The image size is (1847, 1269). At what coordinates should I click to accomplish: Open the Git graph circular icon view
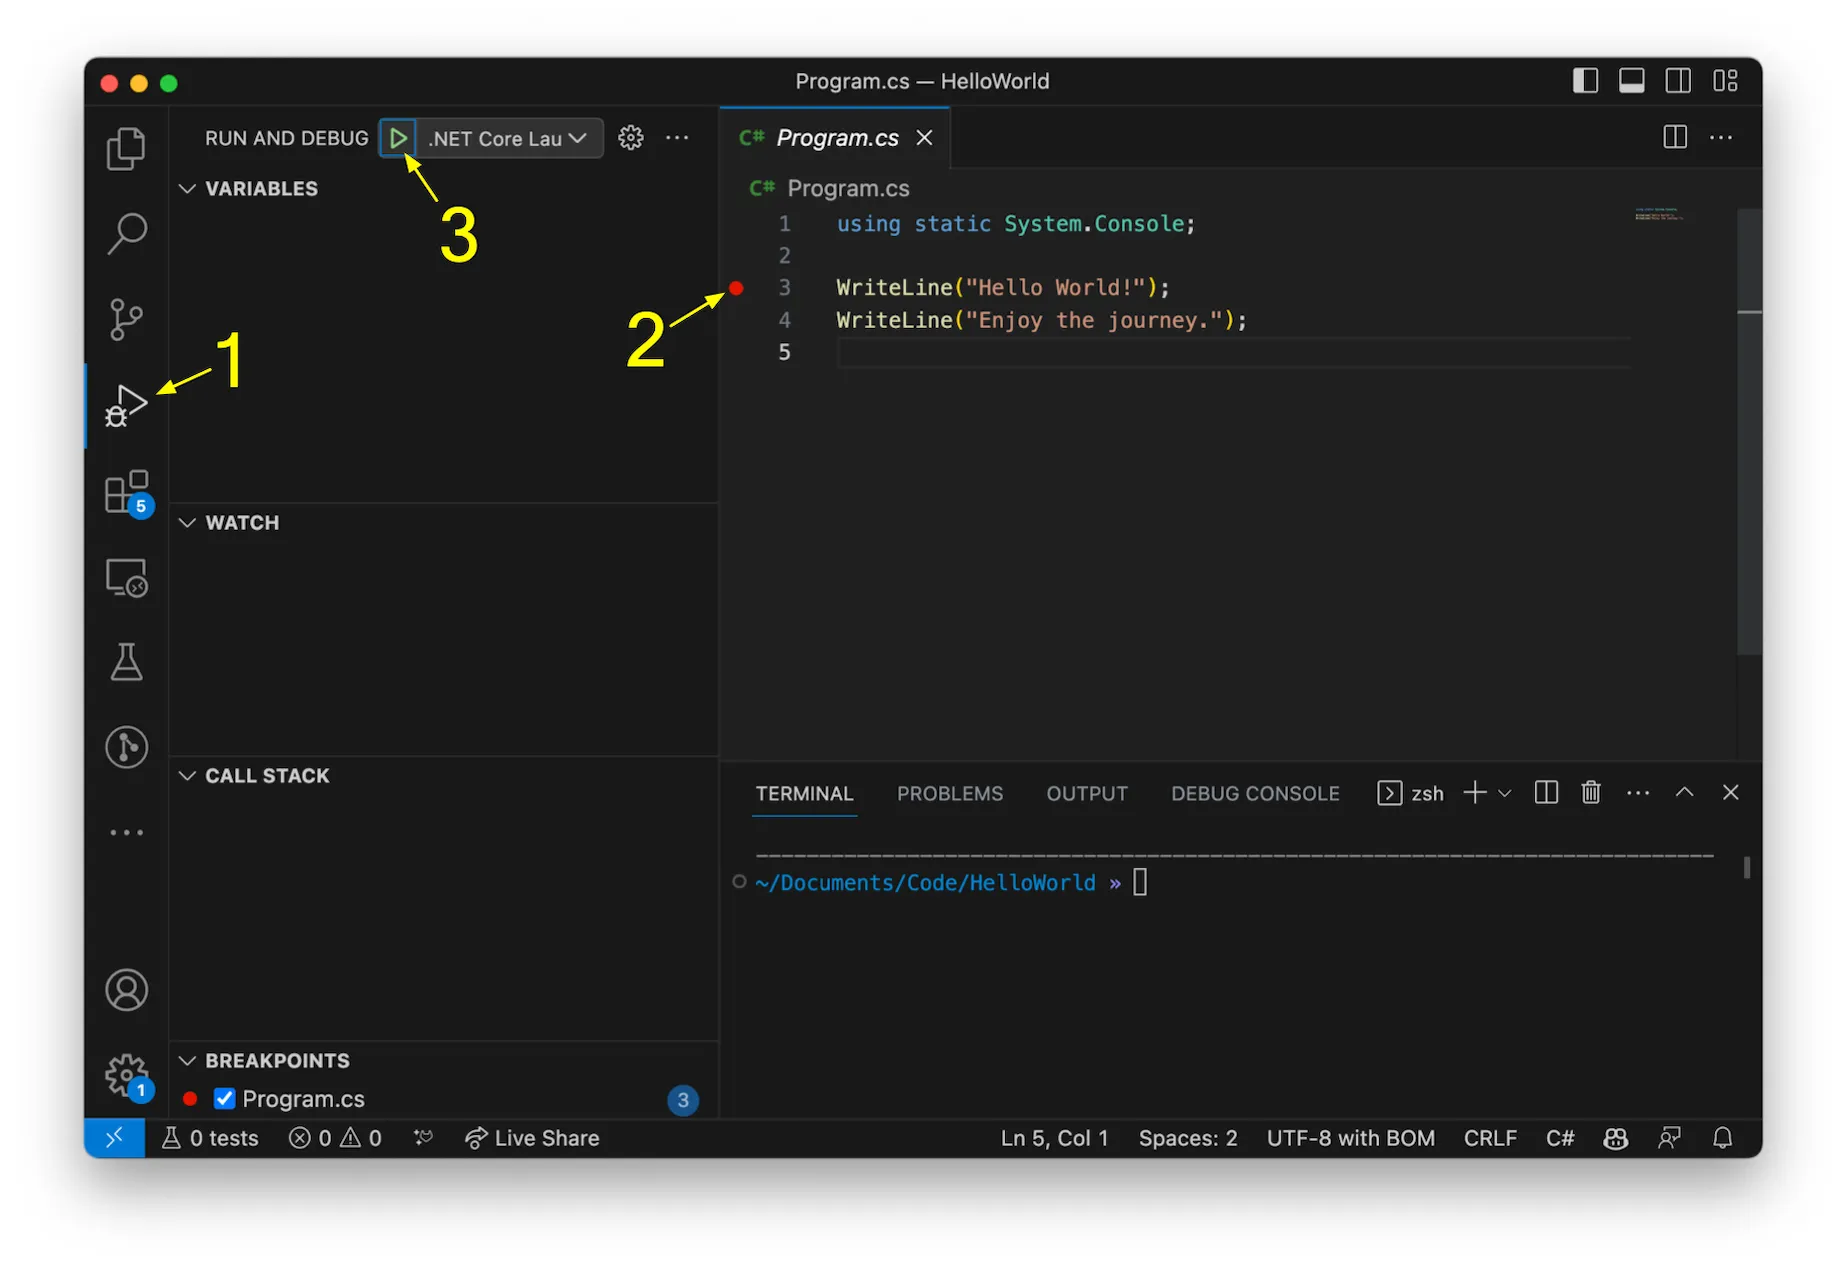(126, 747)
